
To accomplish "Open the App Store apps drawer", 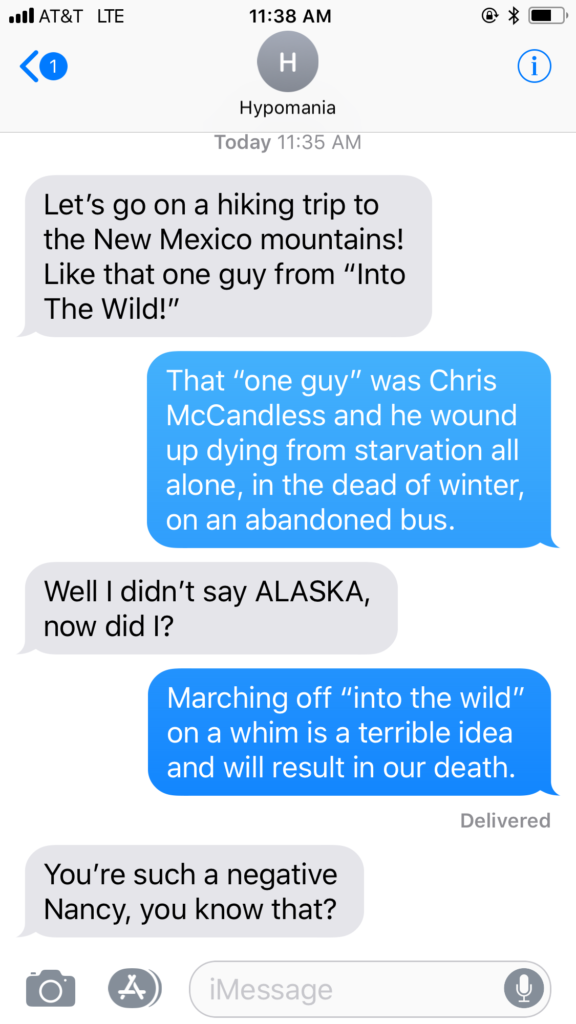I will tap(131, 987).
